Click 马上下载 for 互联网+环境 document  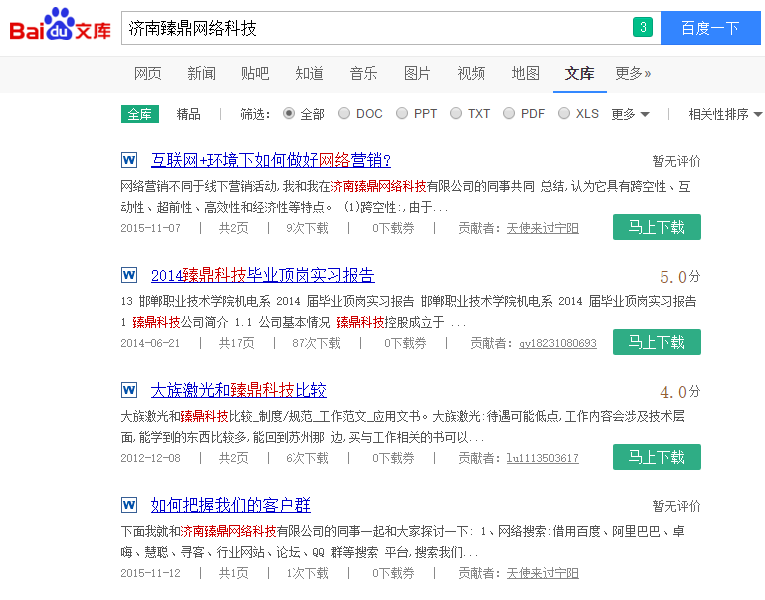coord(657,227)
